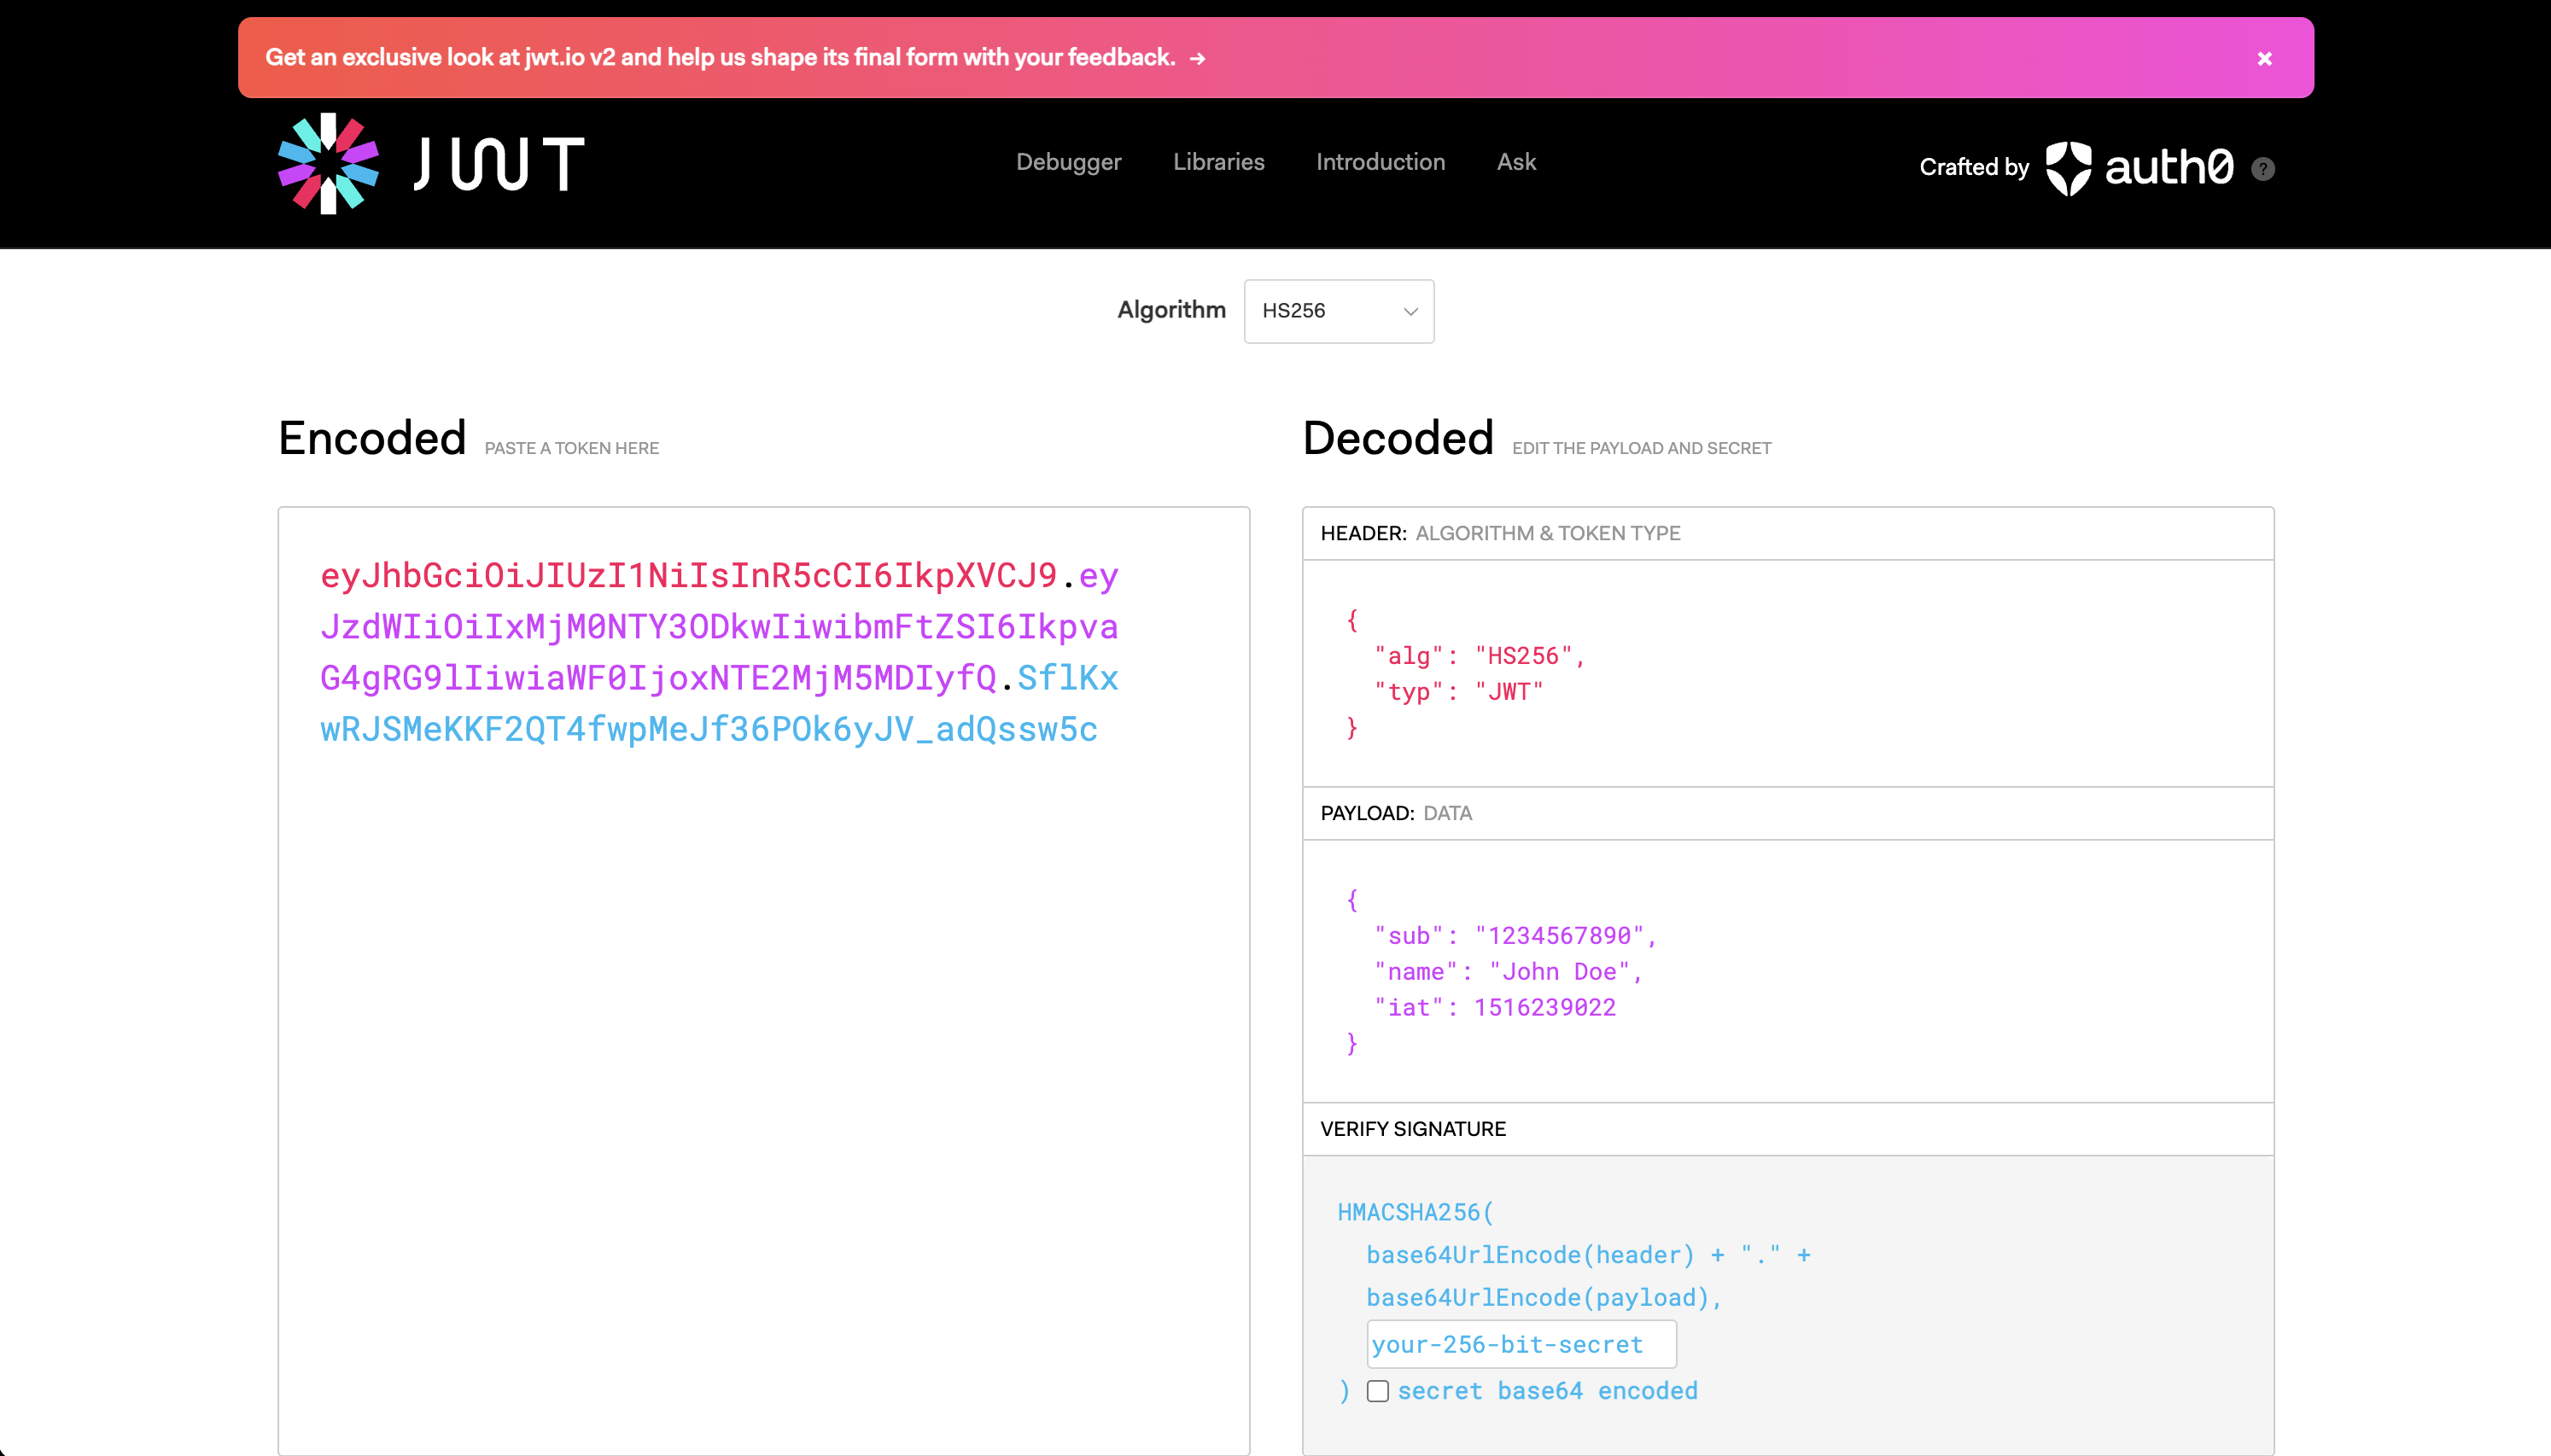This screenshot has width=2551, height=1456.
Task: Click the HMACSHA256( signature text
Action: click(1415, 1212)
